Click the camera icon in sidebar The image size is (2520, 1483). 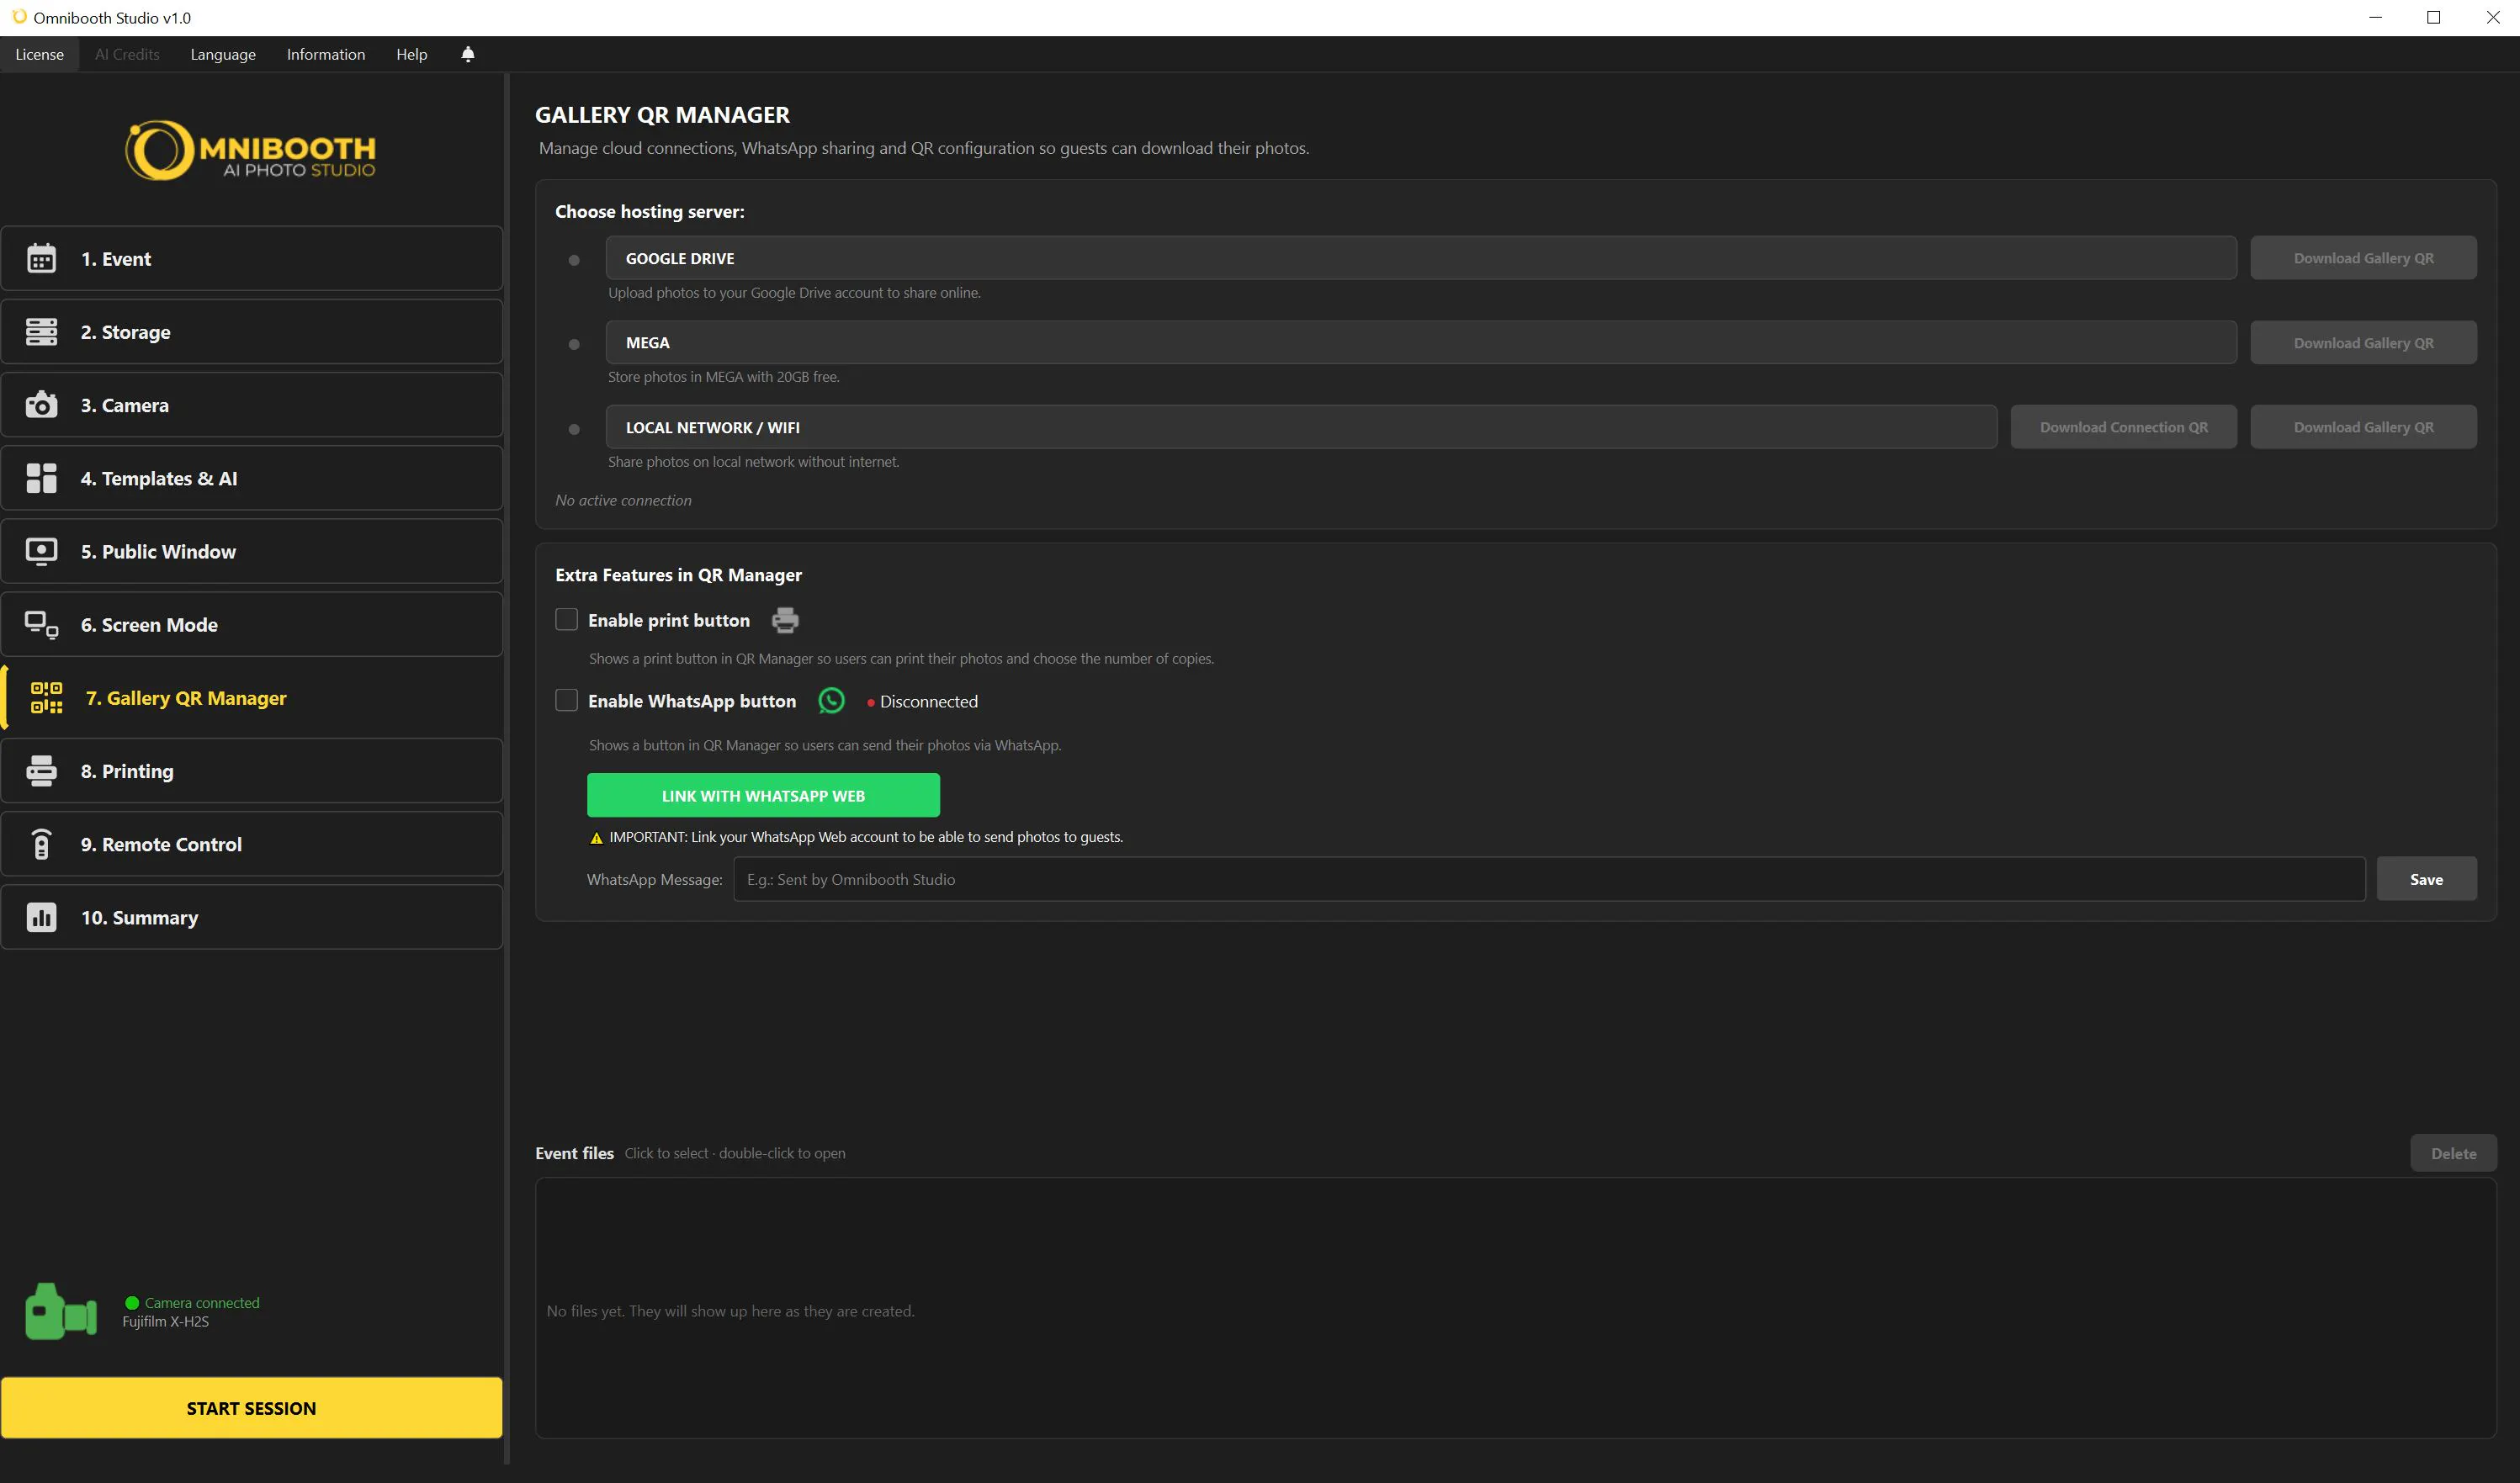coord(41,405)
